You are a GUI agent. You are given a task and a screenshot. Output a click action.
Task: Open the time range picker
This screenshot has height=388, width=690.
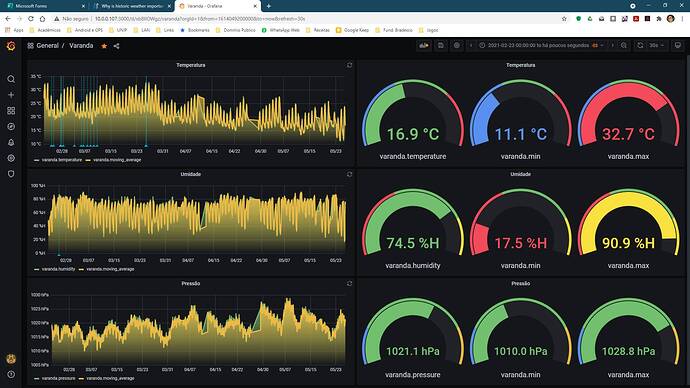pyautogui.click(x=541, y=45)
